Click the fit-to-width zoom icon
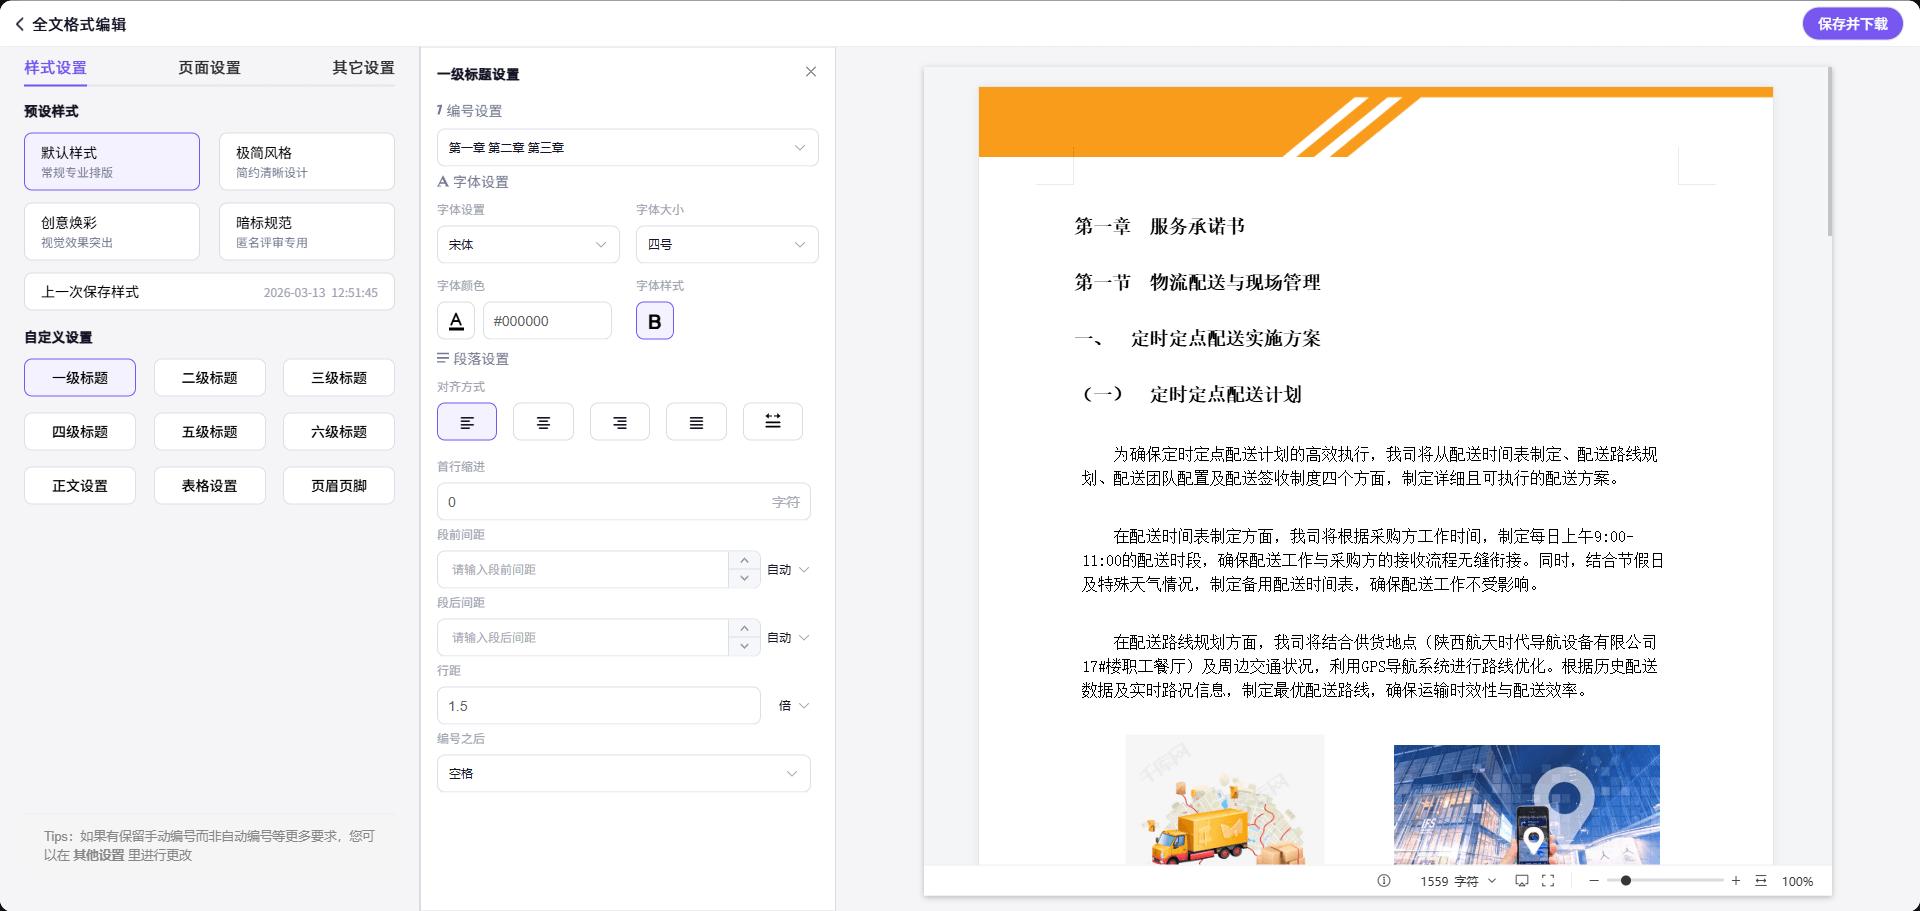Viewport: 1920px width, 911px height. pyautogui.click(x=1760, y=881)
